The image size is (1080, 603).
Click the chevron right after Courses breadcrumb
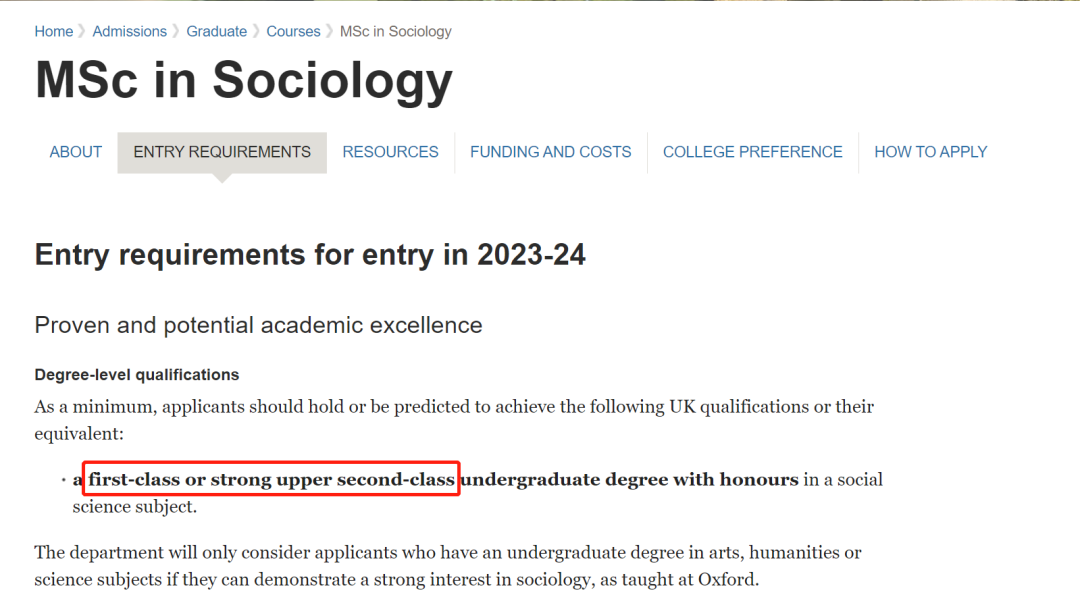click(x=330, y=31)
